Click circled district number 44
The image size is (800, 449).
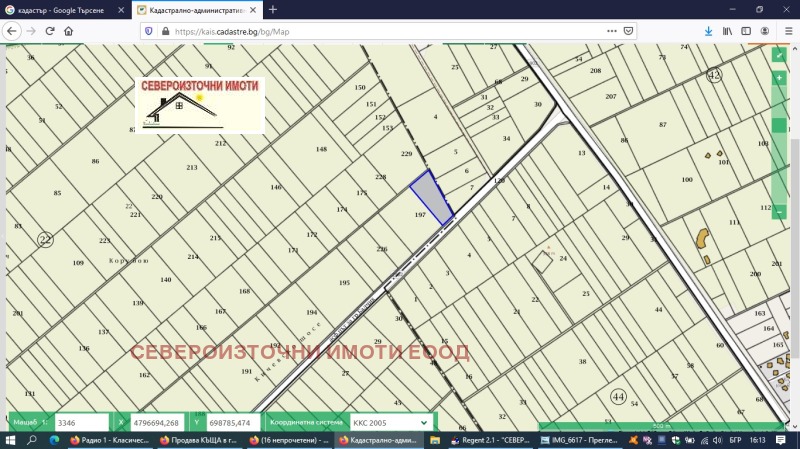pyautogui.click(x=618, y=396)
